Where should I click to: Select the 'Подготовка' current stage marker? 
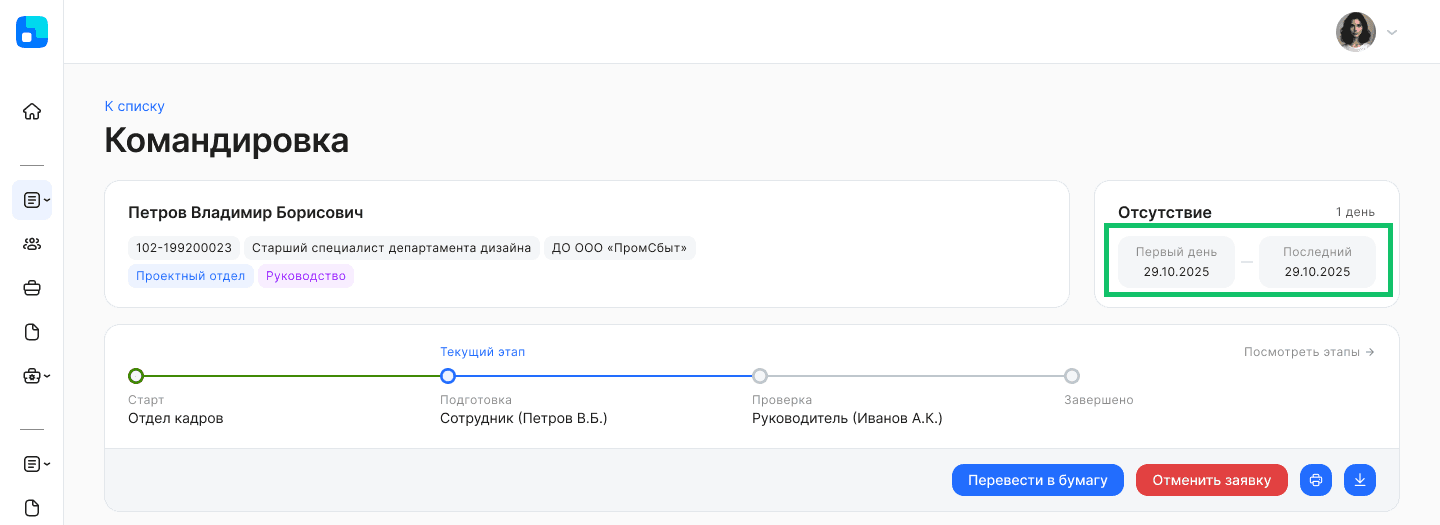point(448,376)
